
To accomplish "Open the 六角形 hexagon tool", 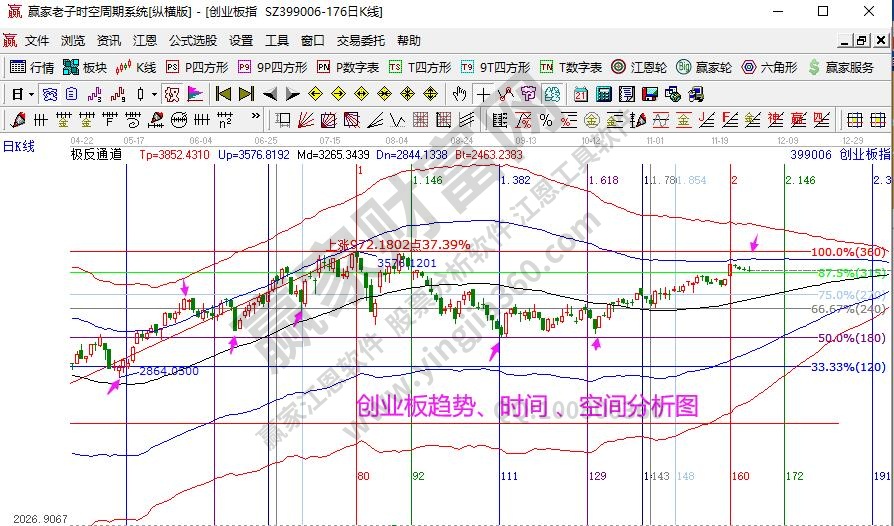I will pyautogui.click(x=768, y=67).
